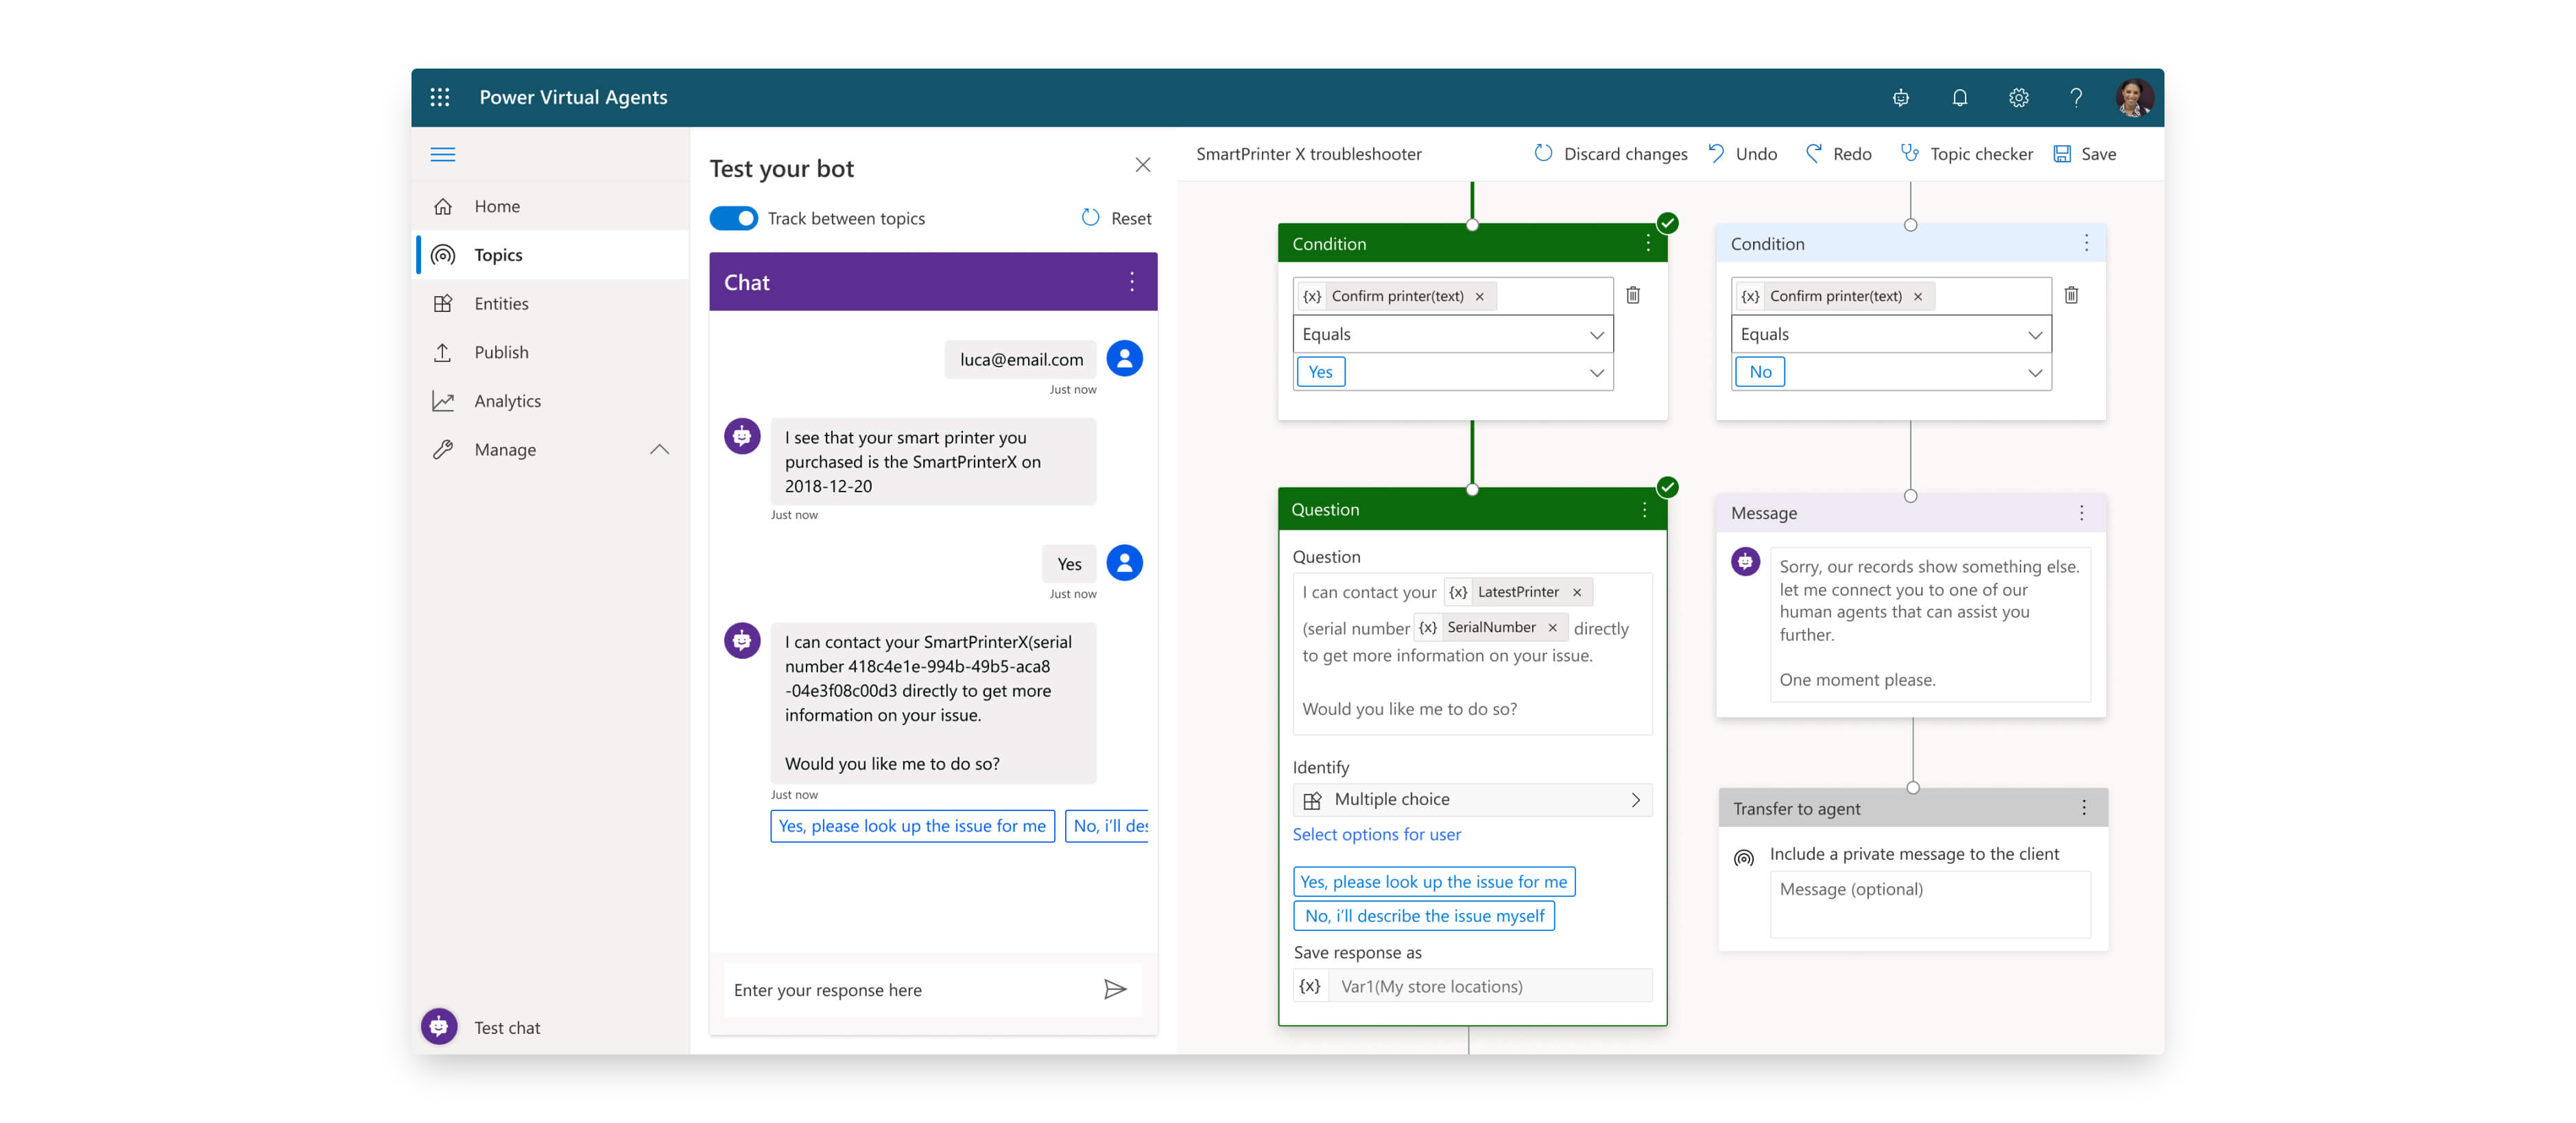This screenshot has height=1123, width=2576.
Task: Open the app launcher waffle icon
Action: pos(439,97)
